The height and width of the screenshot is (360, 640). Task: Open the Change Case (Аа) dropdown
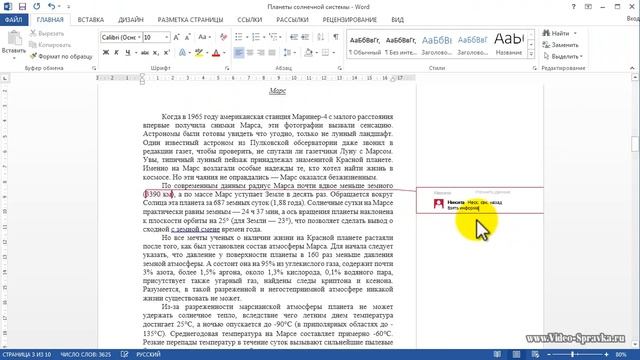pos(204,37)
